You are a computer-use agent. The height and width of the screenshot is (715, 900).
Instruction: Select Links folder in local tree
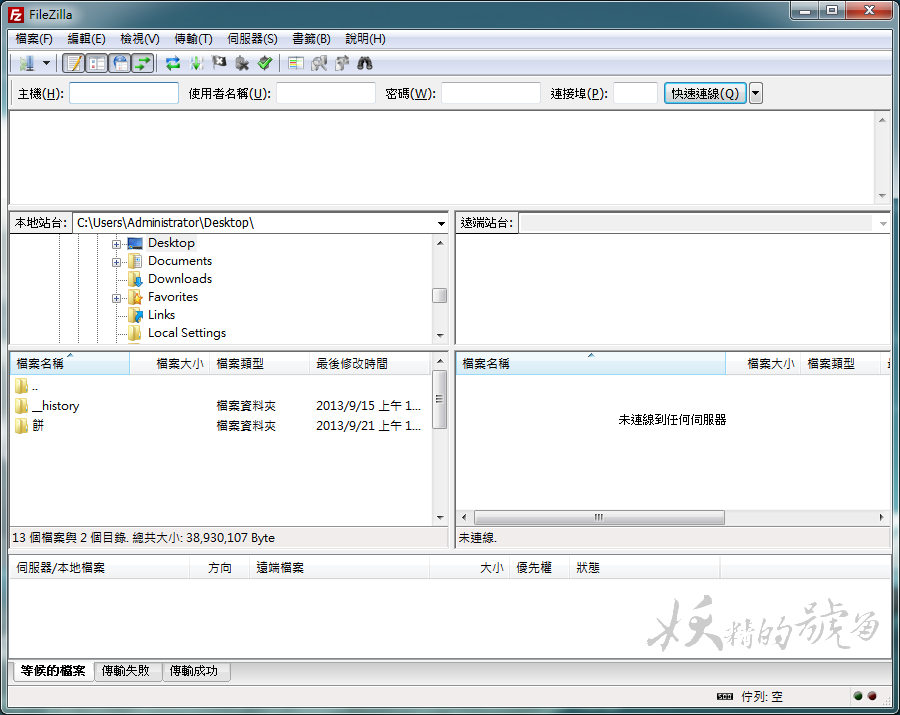161,315
